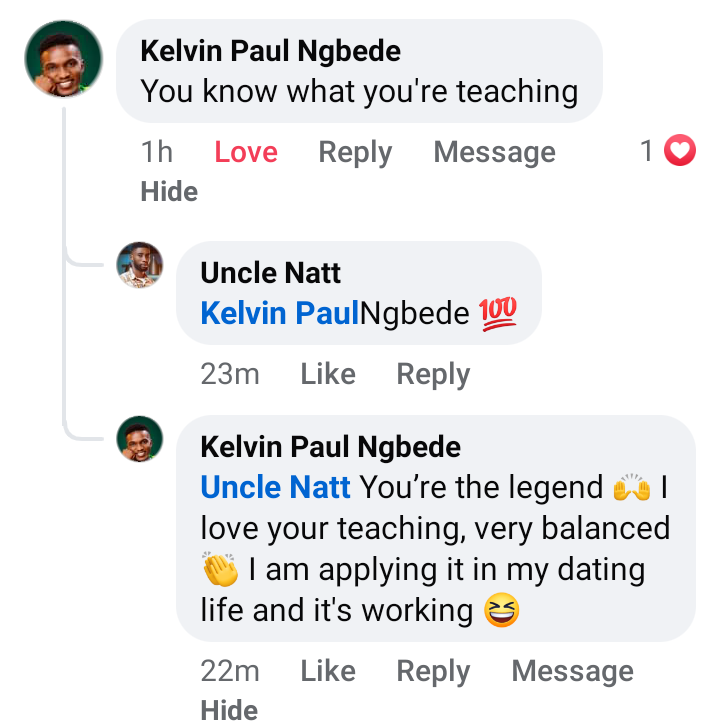Click the 'Kelvin Paul Ngbede' name on bottom reply
Viewport: 720px width, 725px height.
[330, 446]
